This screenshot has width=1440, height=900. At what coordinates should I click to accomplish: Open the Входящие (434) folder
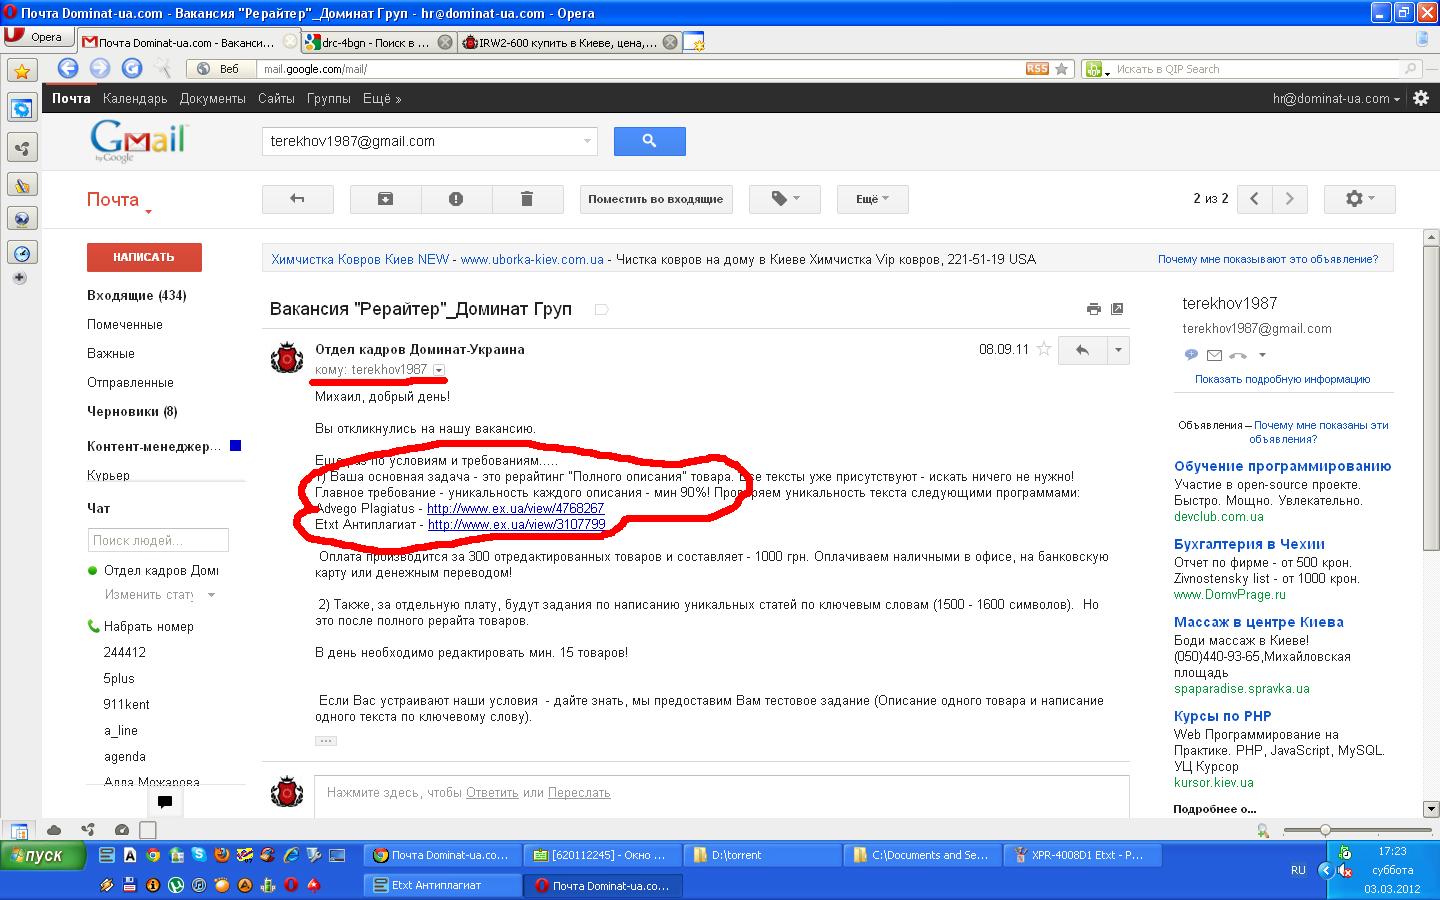tap(137, 295)
